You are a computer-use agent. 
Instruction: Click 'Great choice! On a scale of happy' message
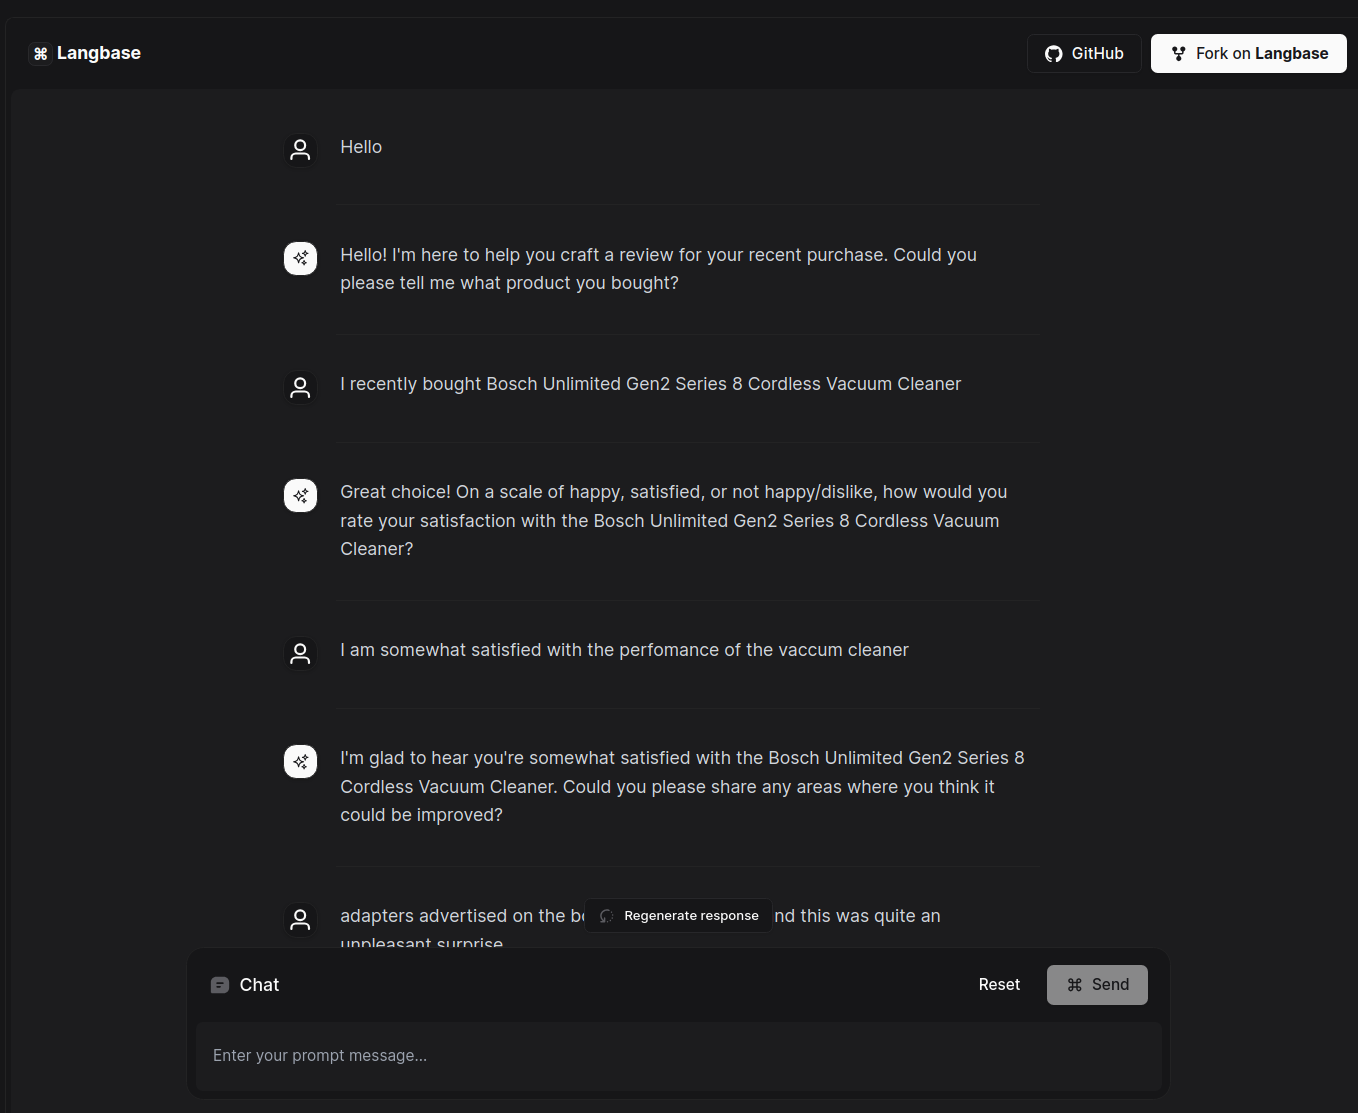pyautogui.click(x=674, y=520)
